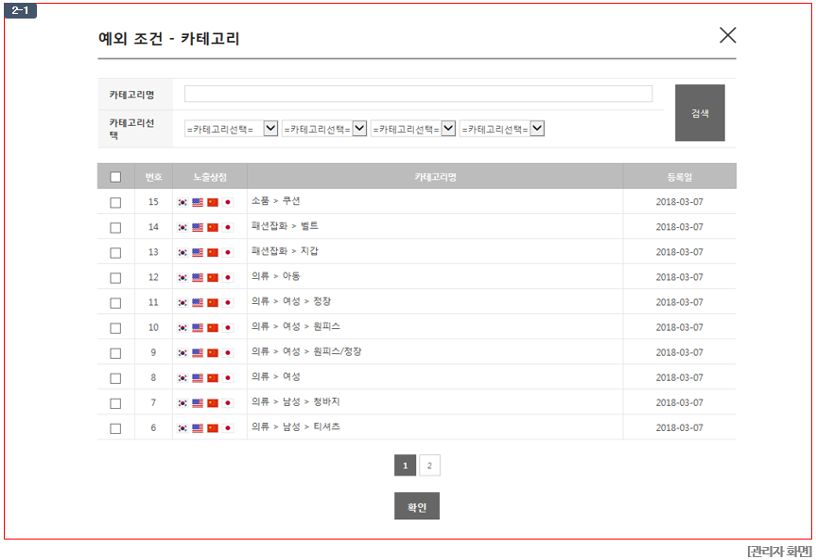Click the Japan flag icon in row 6
The height and width of the screenshot is (560, 816).
click(x=227, y=428)
